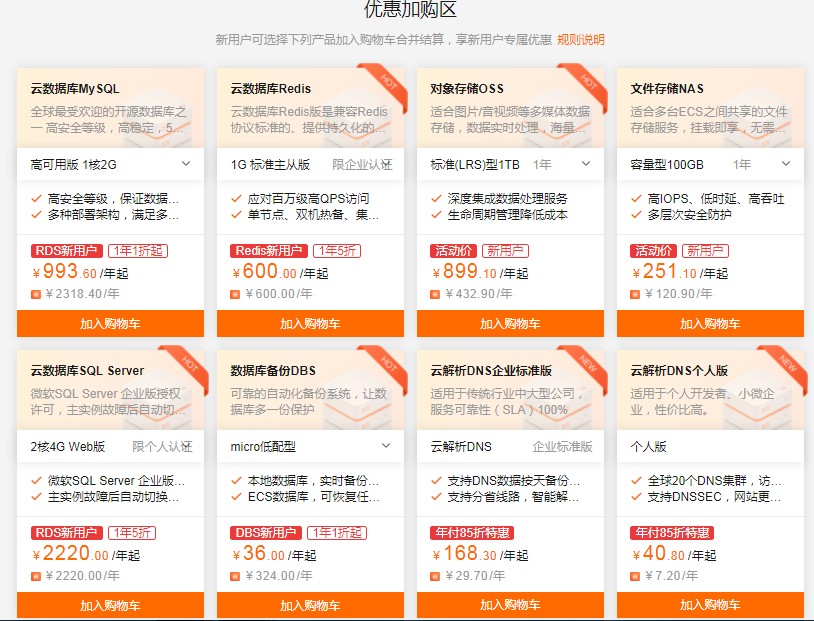
Task: Click the 个人版 spec text
Action: coord(648,447)
